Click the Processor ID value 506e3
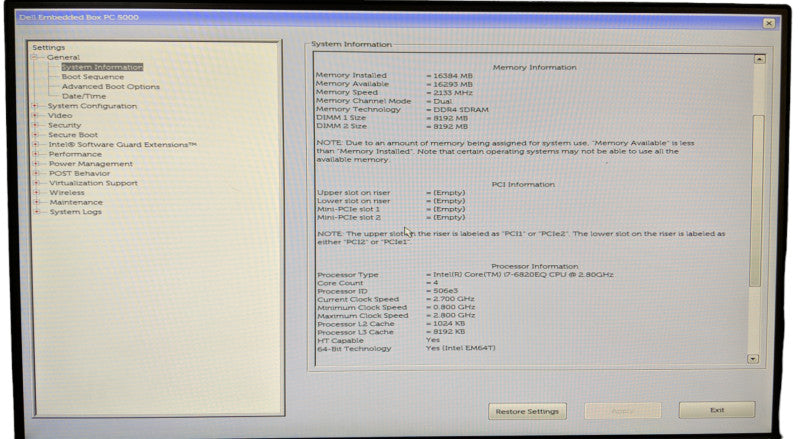Image resolution: width=800 pixels, height=439 pixels. [x=445, y=291]
